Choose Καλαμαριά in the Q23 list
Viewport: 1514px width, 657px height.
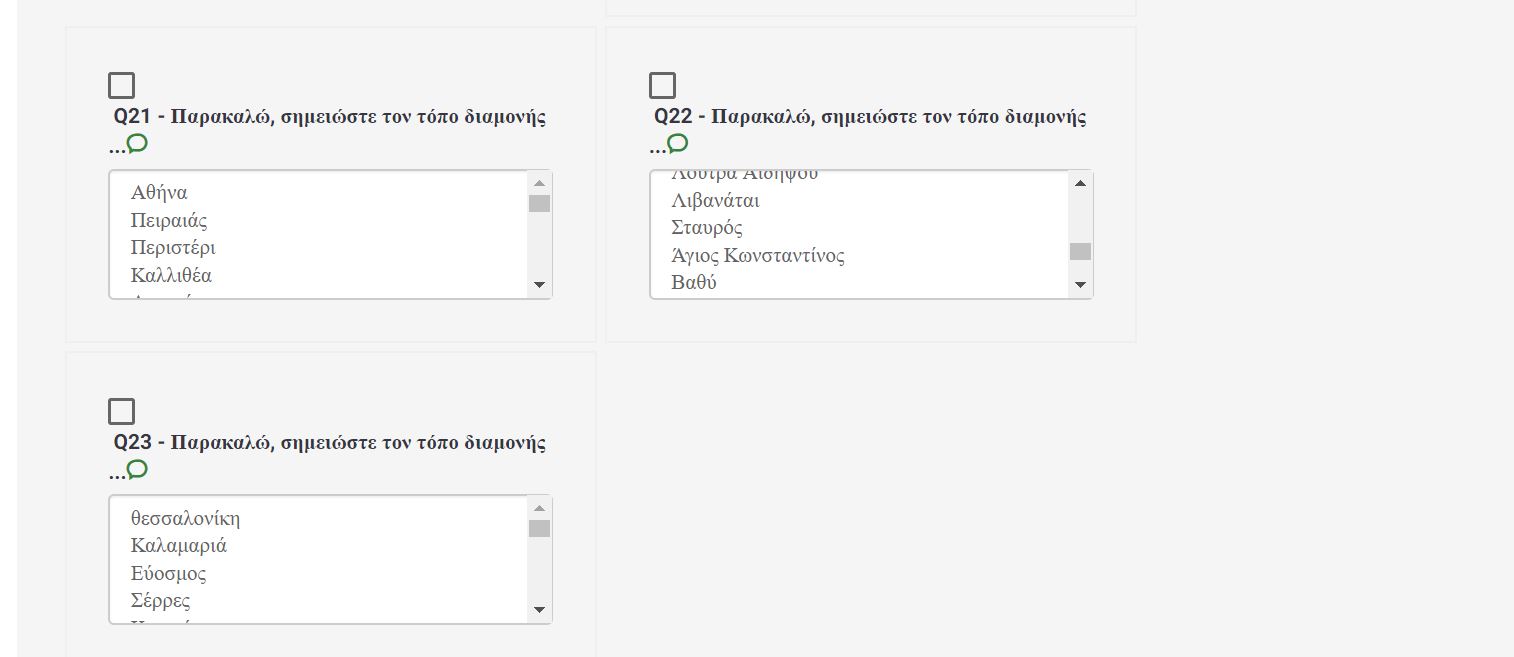178,546
